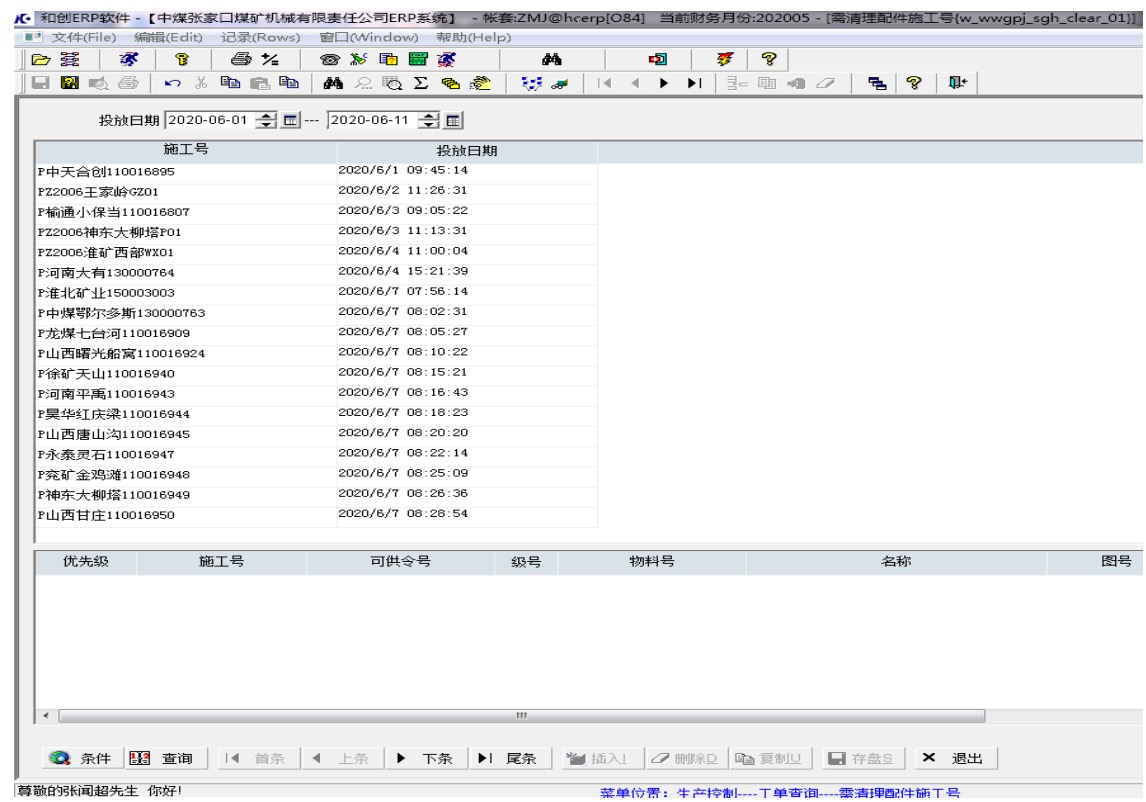Click the 可供令号 column header

tap(401, 562)
